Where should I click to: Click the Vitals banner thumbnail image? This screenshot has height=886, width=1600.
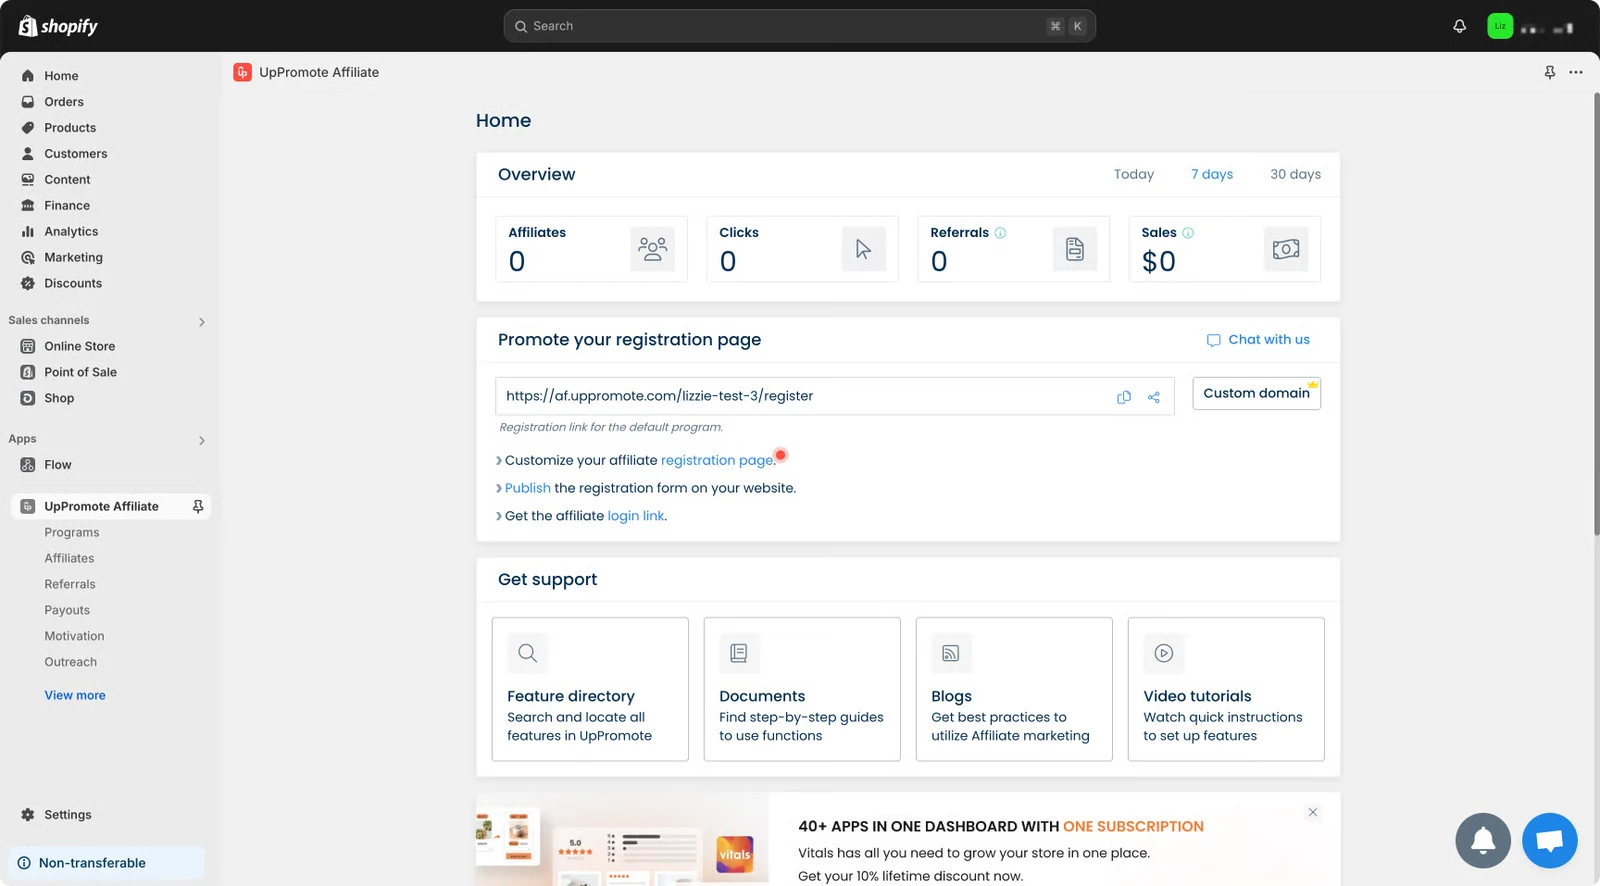pos(622,840)
